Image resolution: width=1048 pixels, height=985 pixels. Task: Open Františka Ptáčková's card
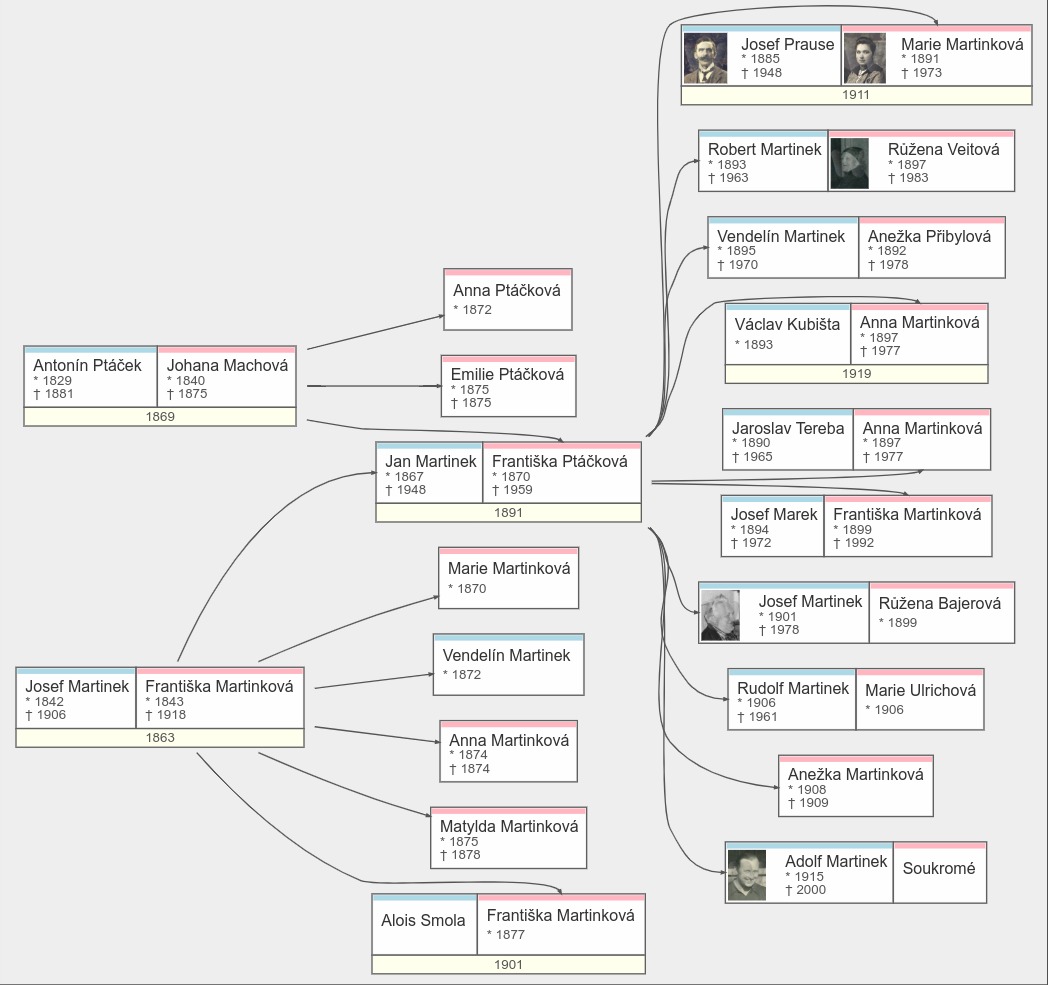[x=561, y=474]
